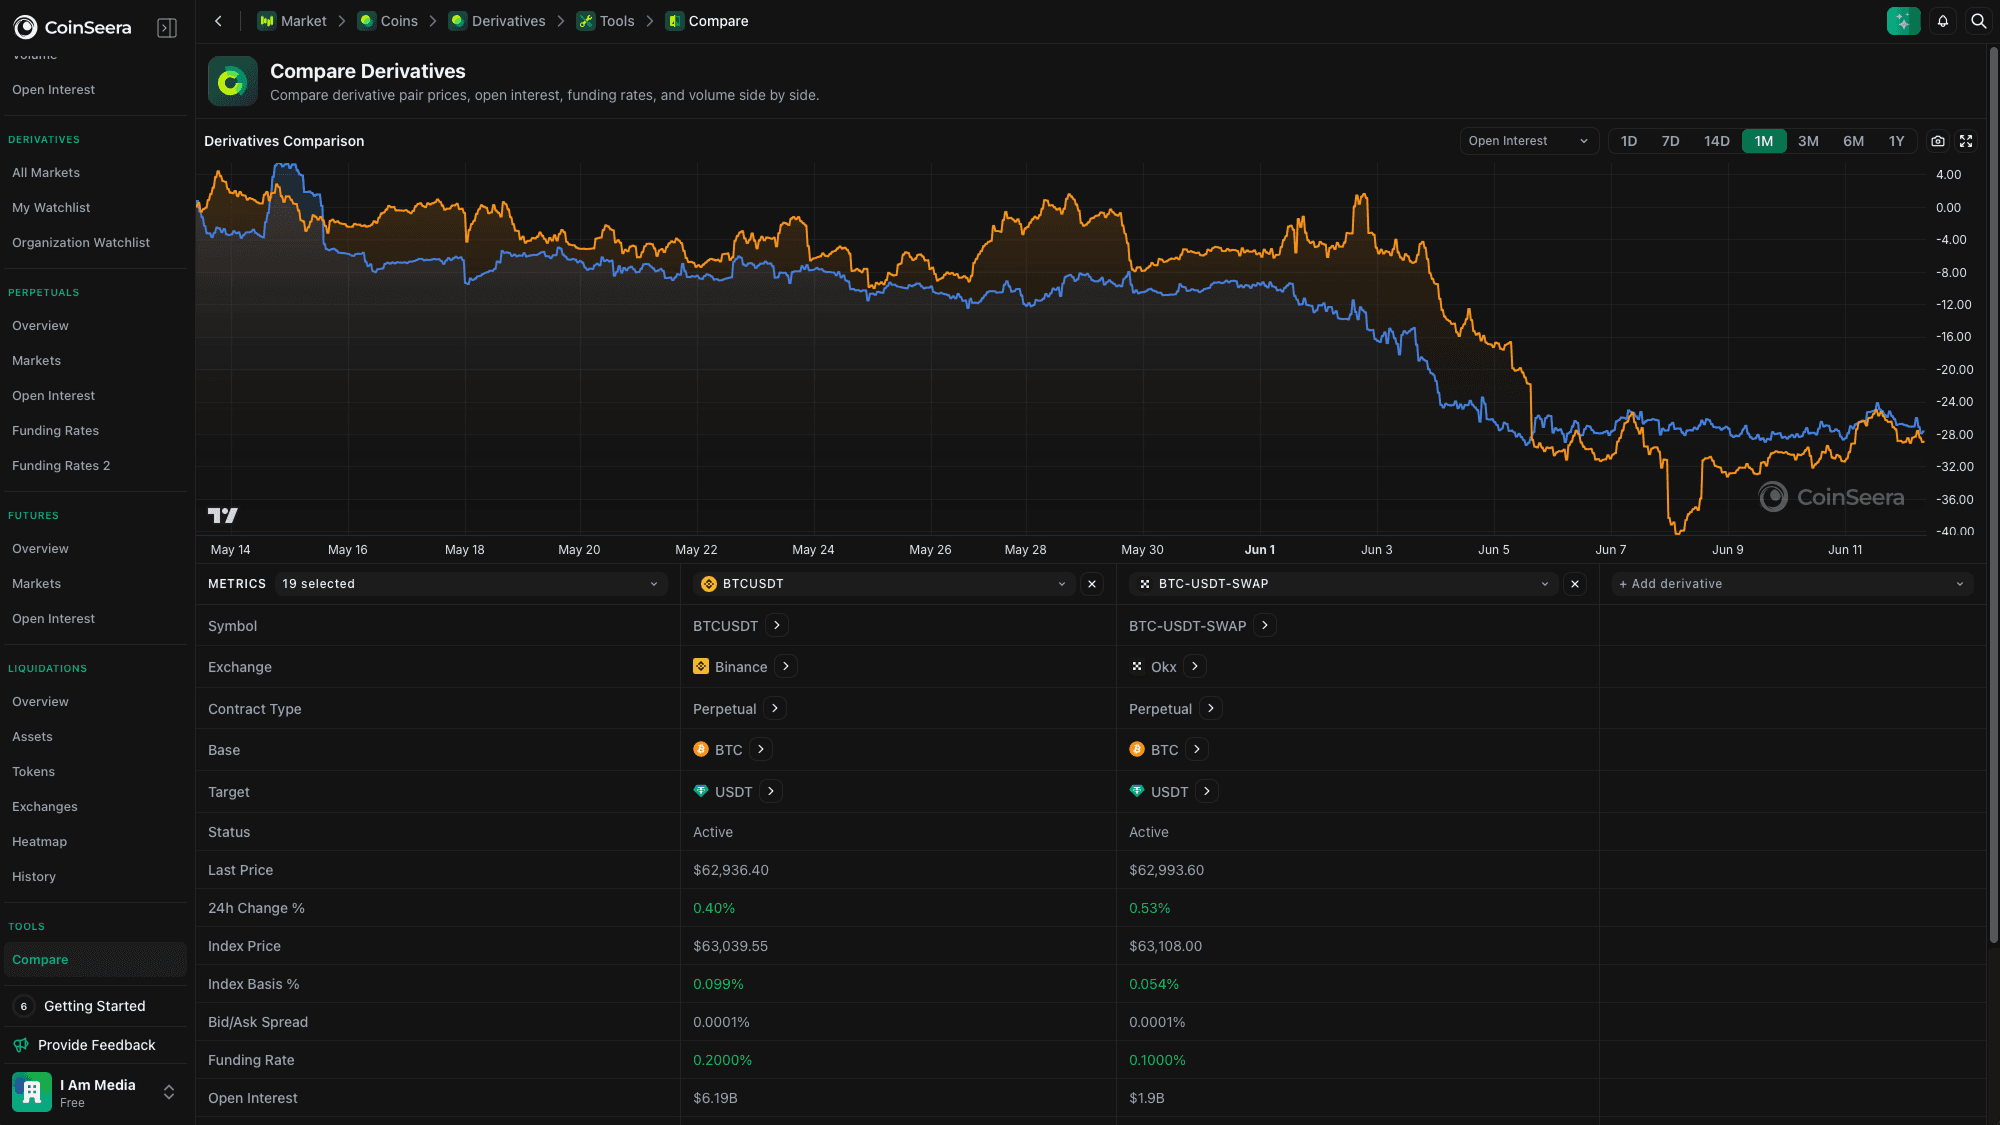Select Compare under Tools
This screenshot has width=2000, height=1125.
[95, 960]
